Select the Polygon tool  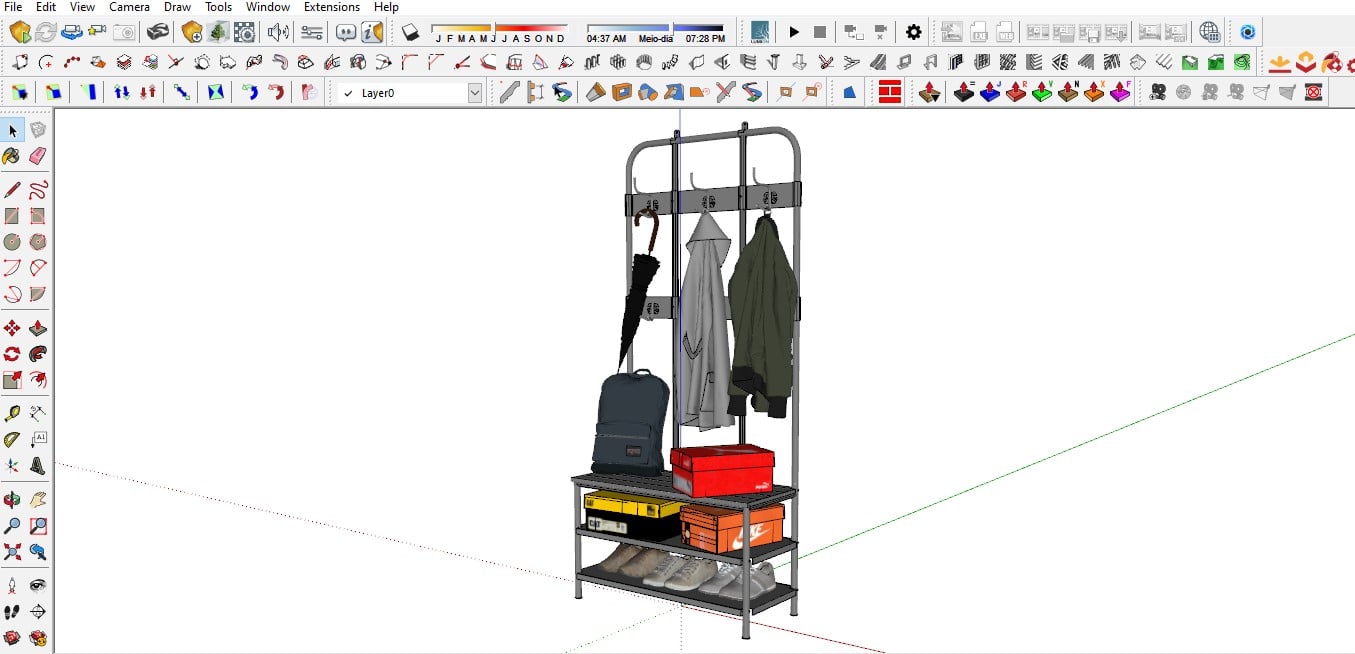pyautogui.click(x=38, y=242)
